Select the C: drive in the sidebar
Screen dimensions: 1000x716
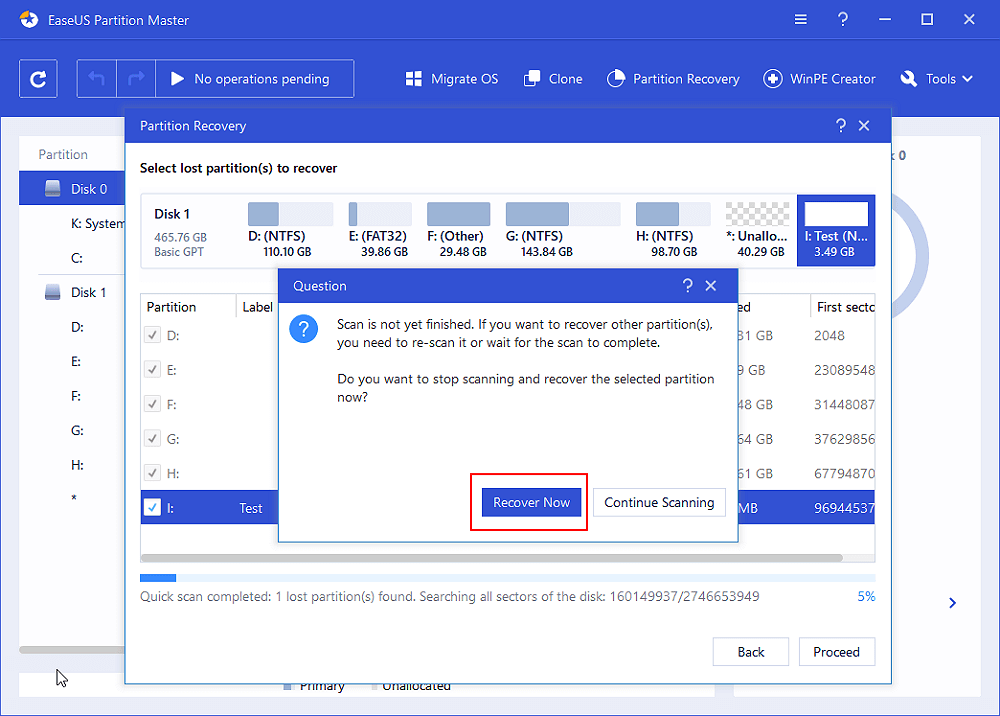[x=77, y=258]
